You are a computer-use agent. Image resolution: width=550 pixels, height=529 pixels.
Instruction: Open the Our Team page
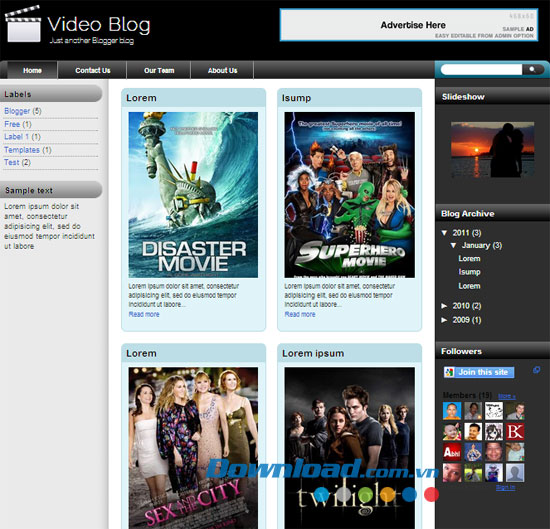(159, 70)
